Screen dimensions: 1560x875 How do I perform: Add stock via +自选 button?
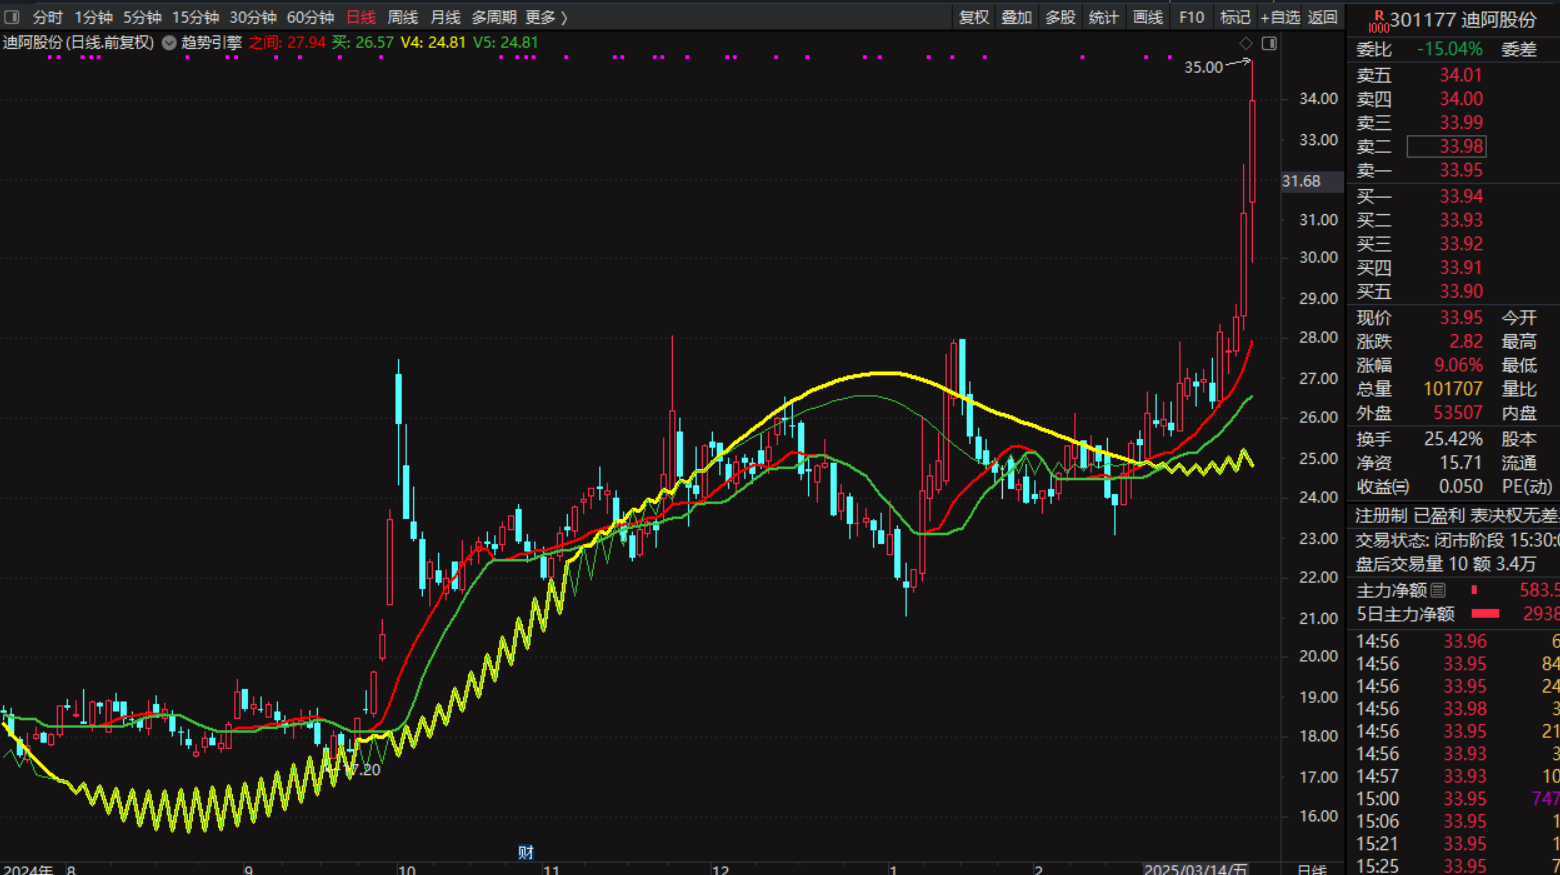coord(1280,17)
